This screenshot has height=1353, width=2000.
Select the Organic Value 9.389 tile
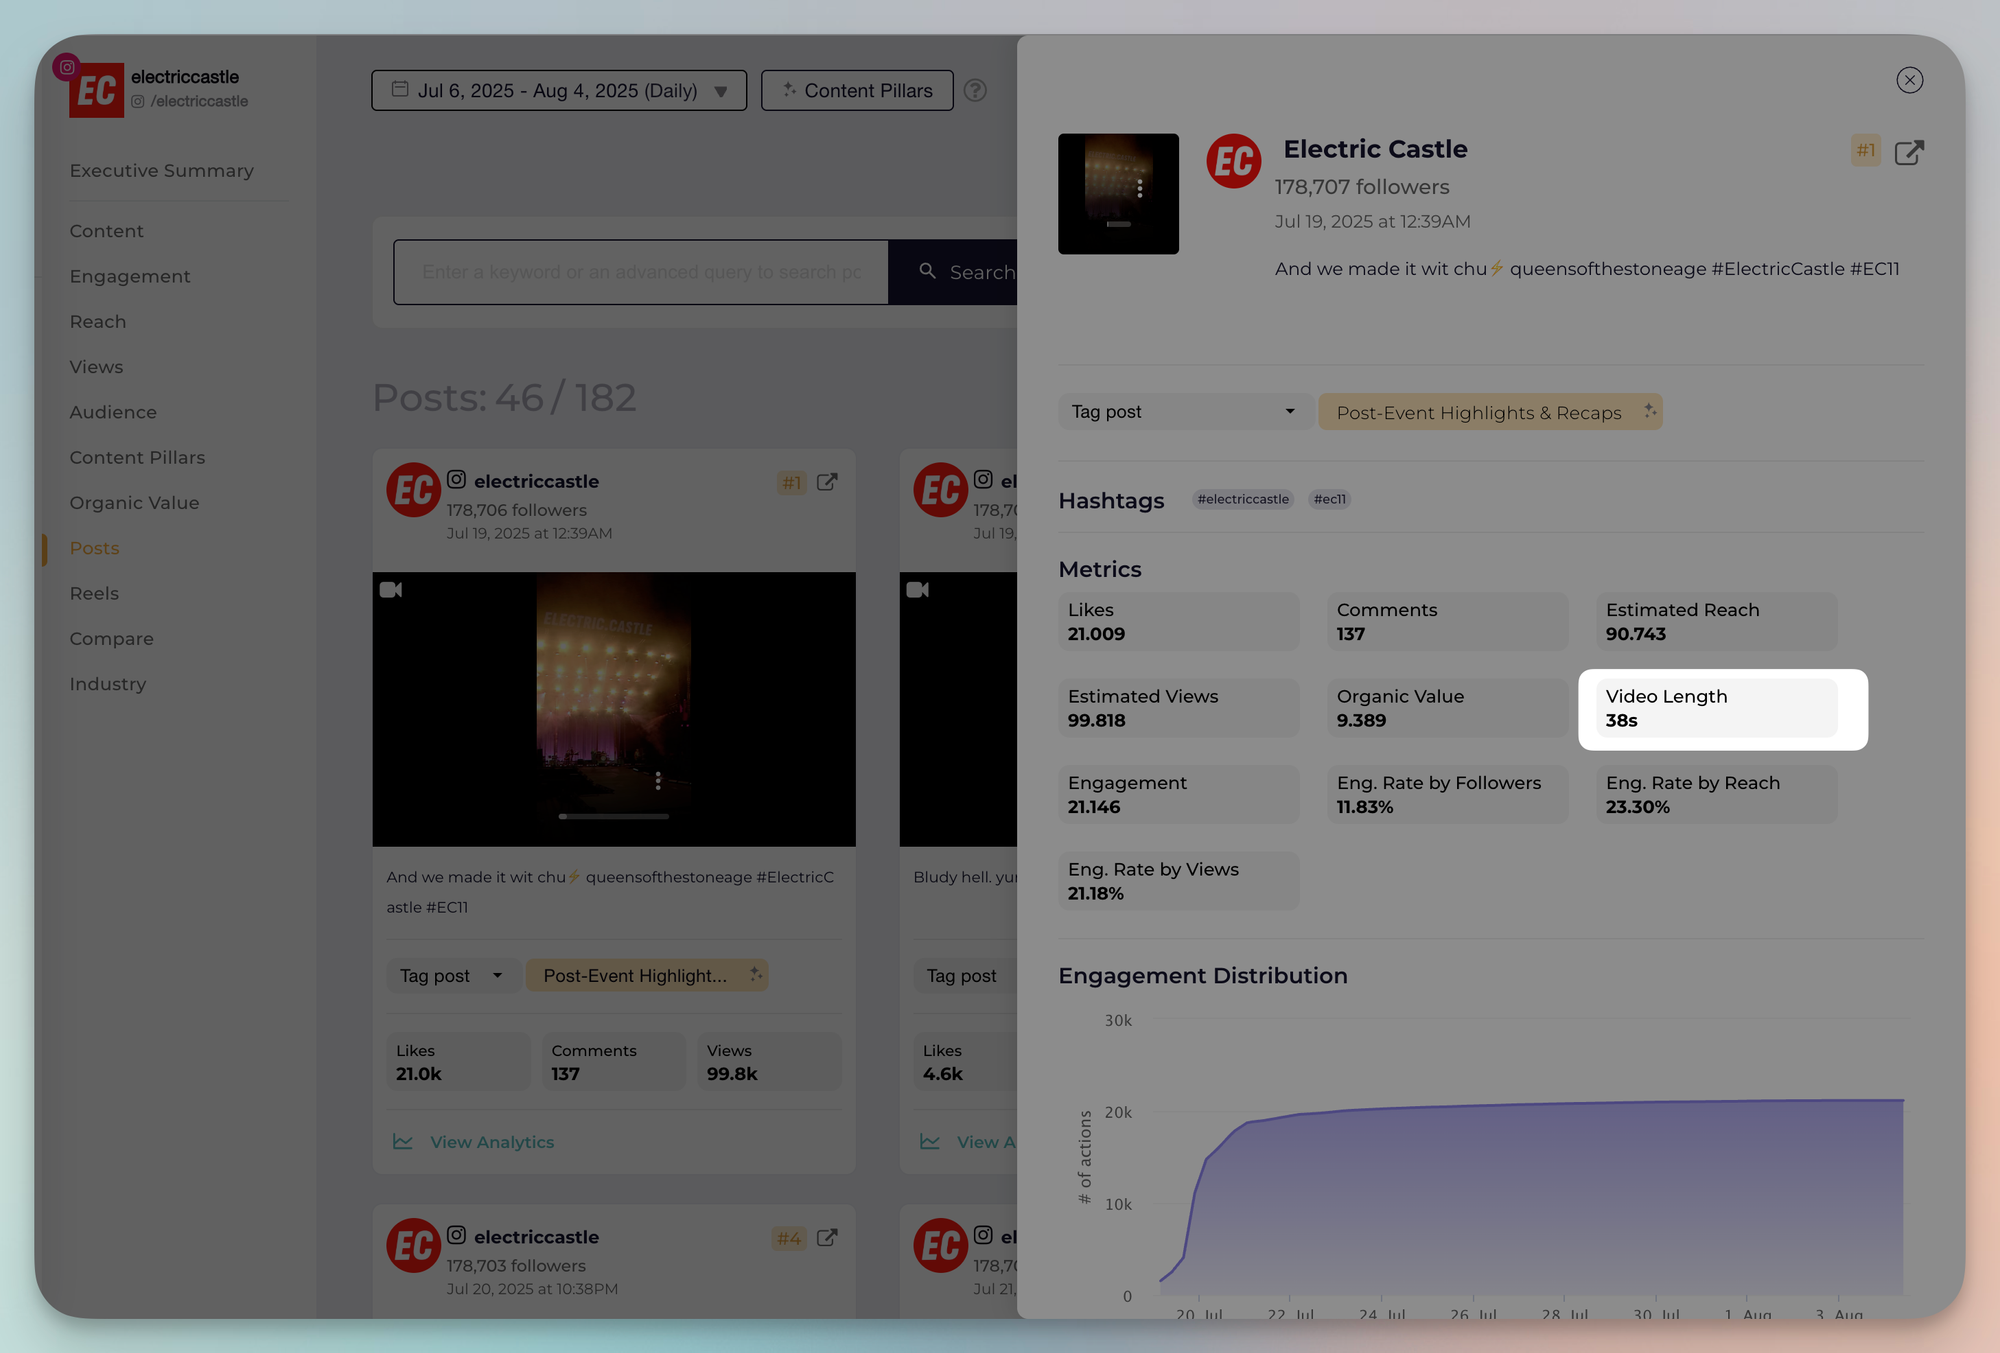click(x=1448, y=708)
